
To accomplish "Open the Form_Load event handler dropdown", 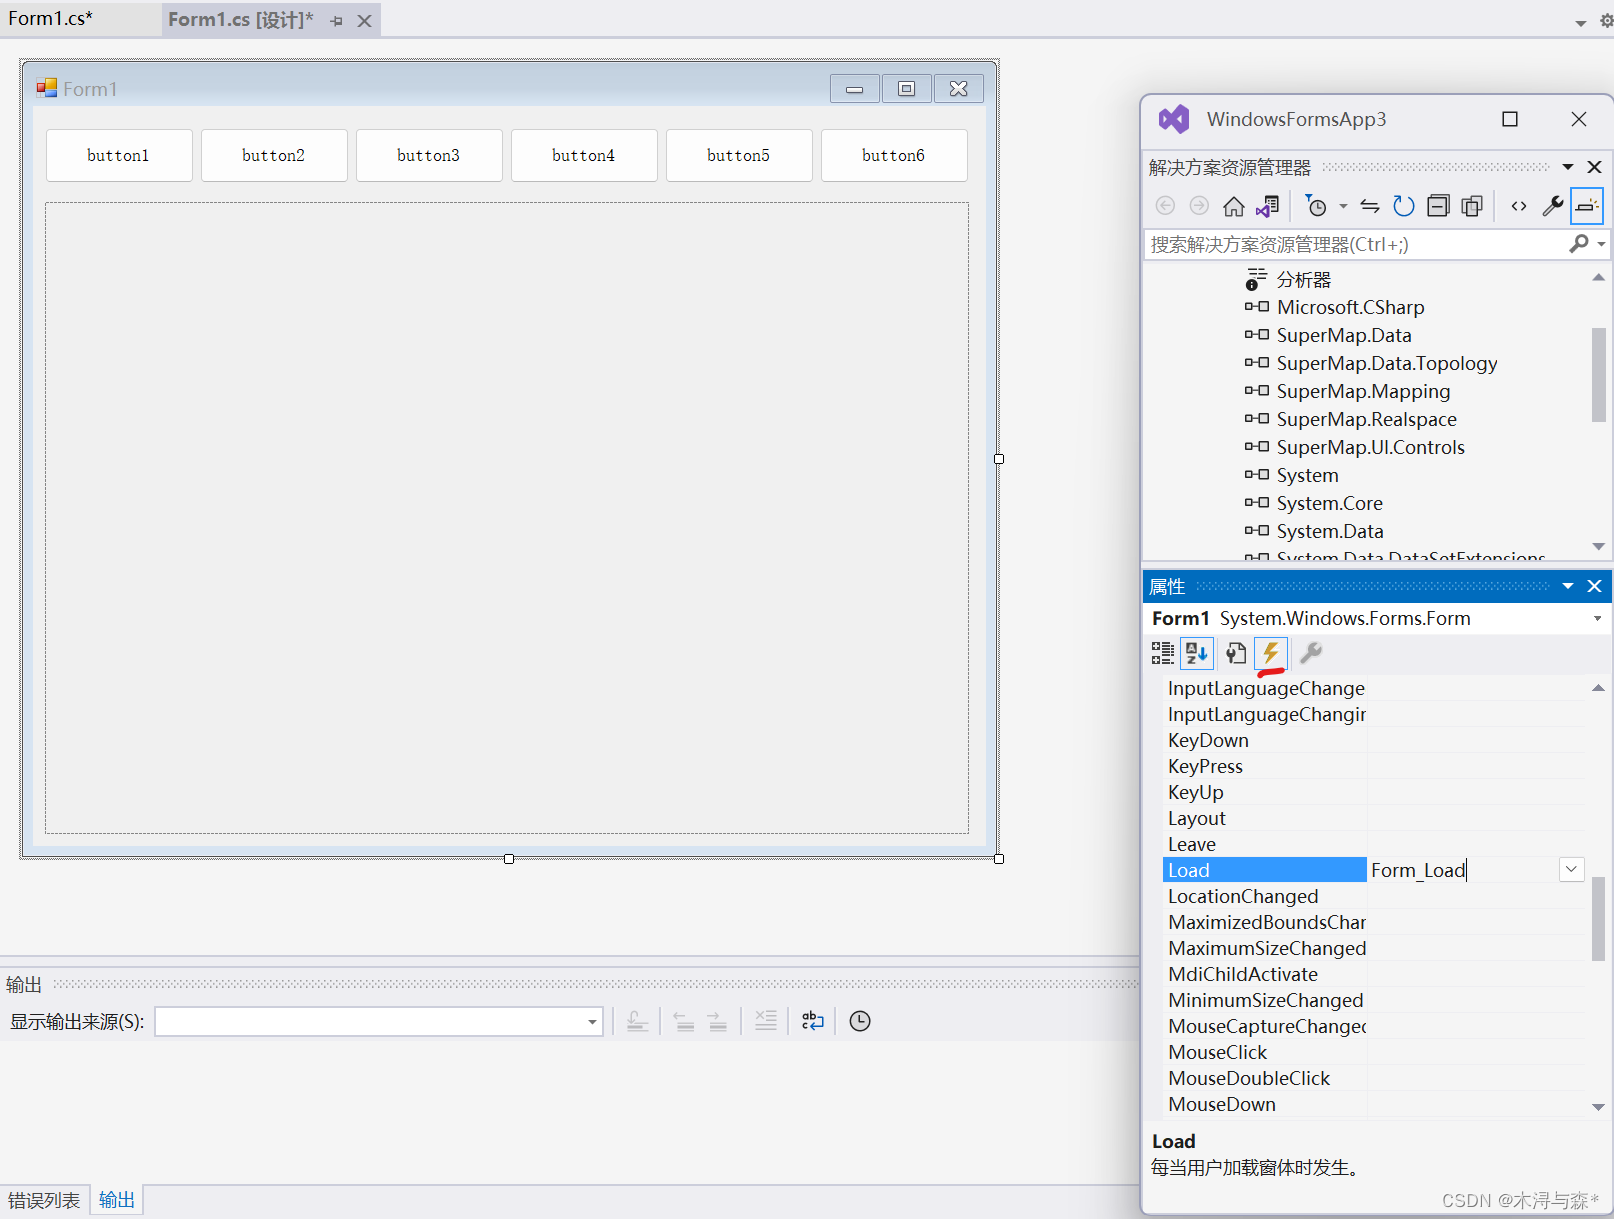I will tap(1571, 869).
